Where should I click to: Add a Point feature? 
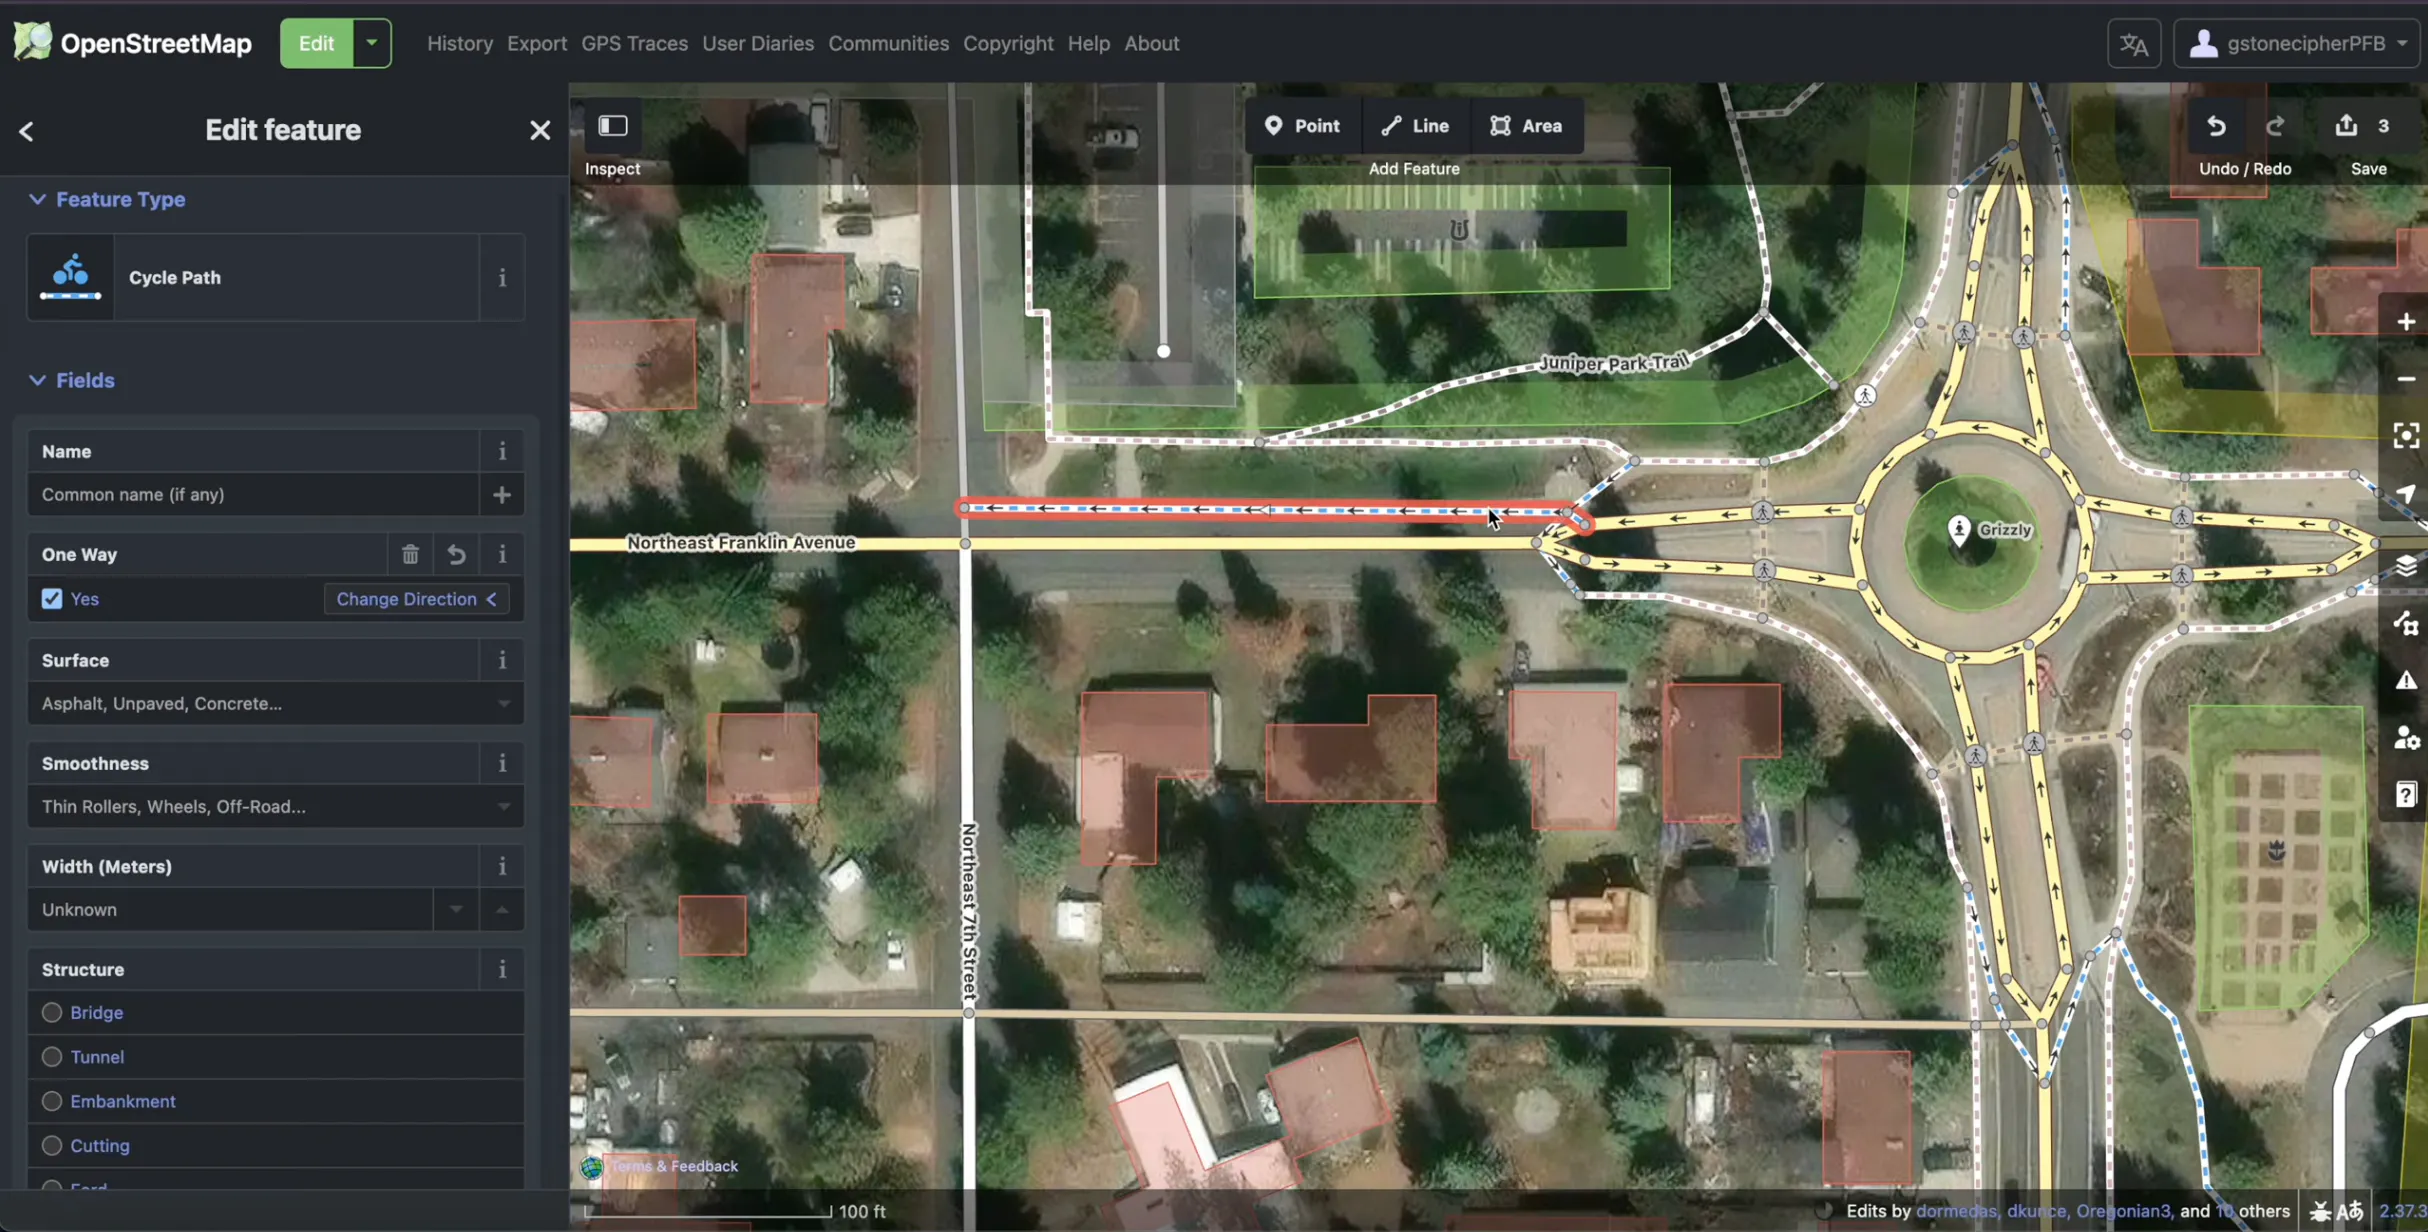click(x=1302, y=126)
